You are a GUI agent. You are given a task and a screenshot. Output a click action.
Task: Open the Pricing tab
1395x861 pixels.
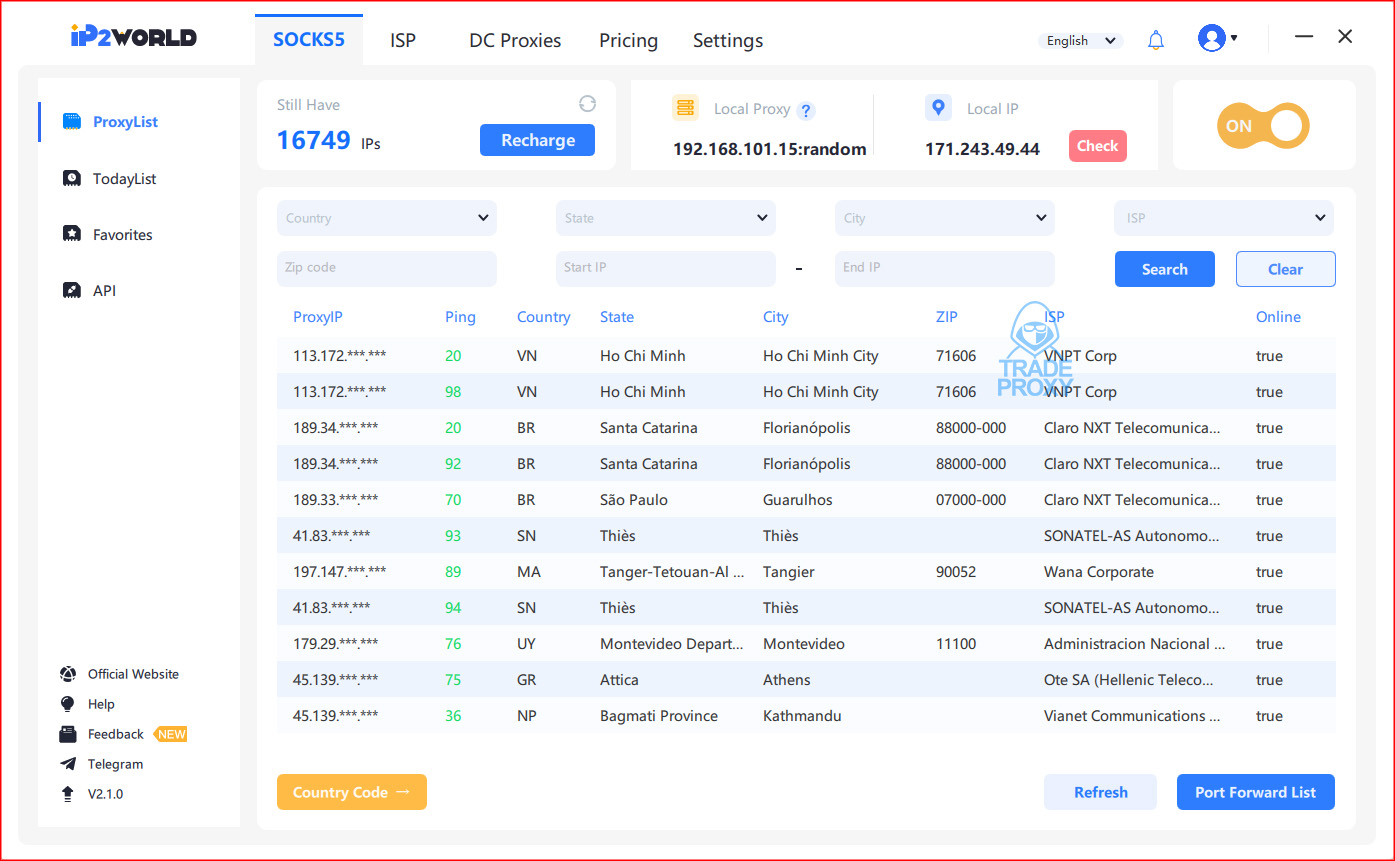628,41
